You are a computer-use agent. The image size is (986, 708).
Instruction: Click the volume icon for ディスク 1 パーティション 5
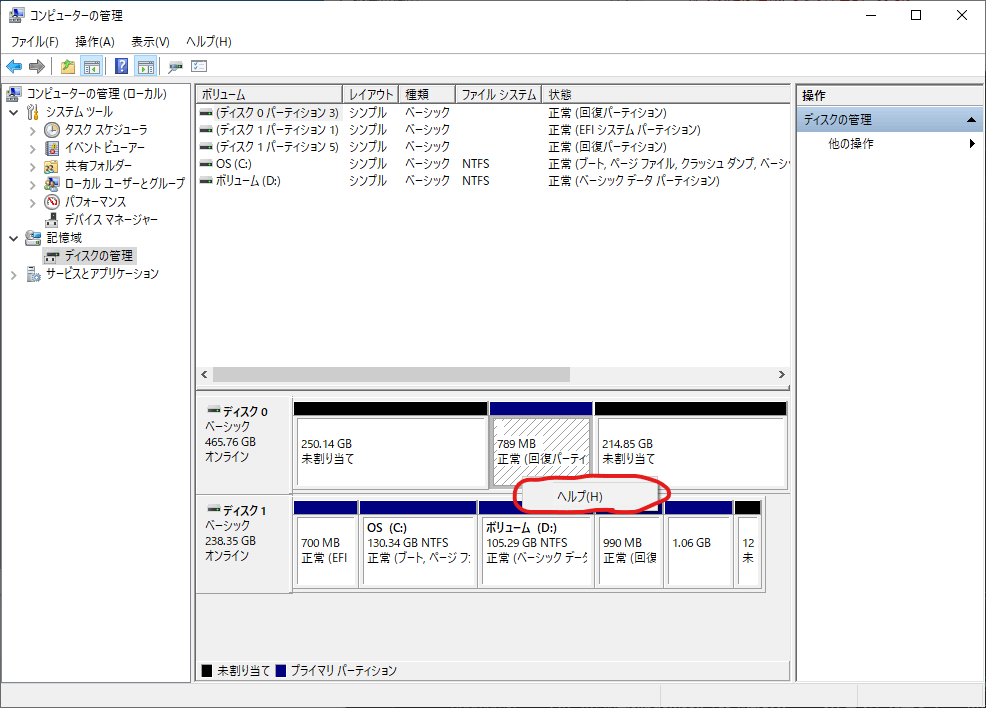coord(206,147)
